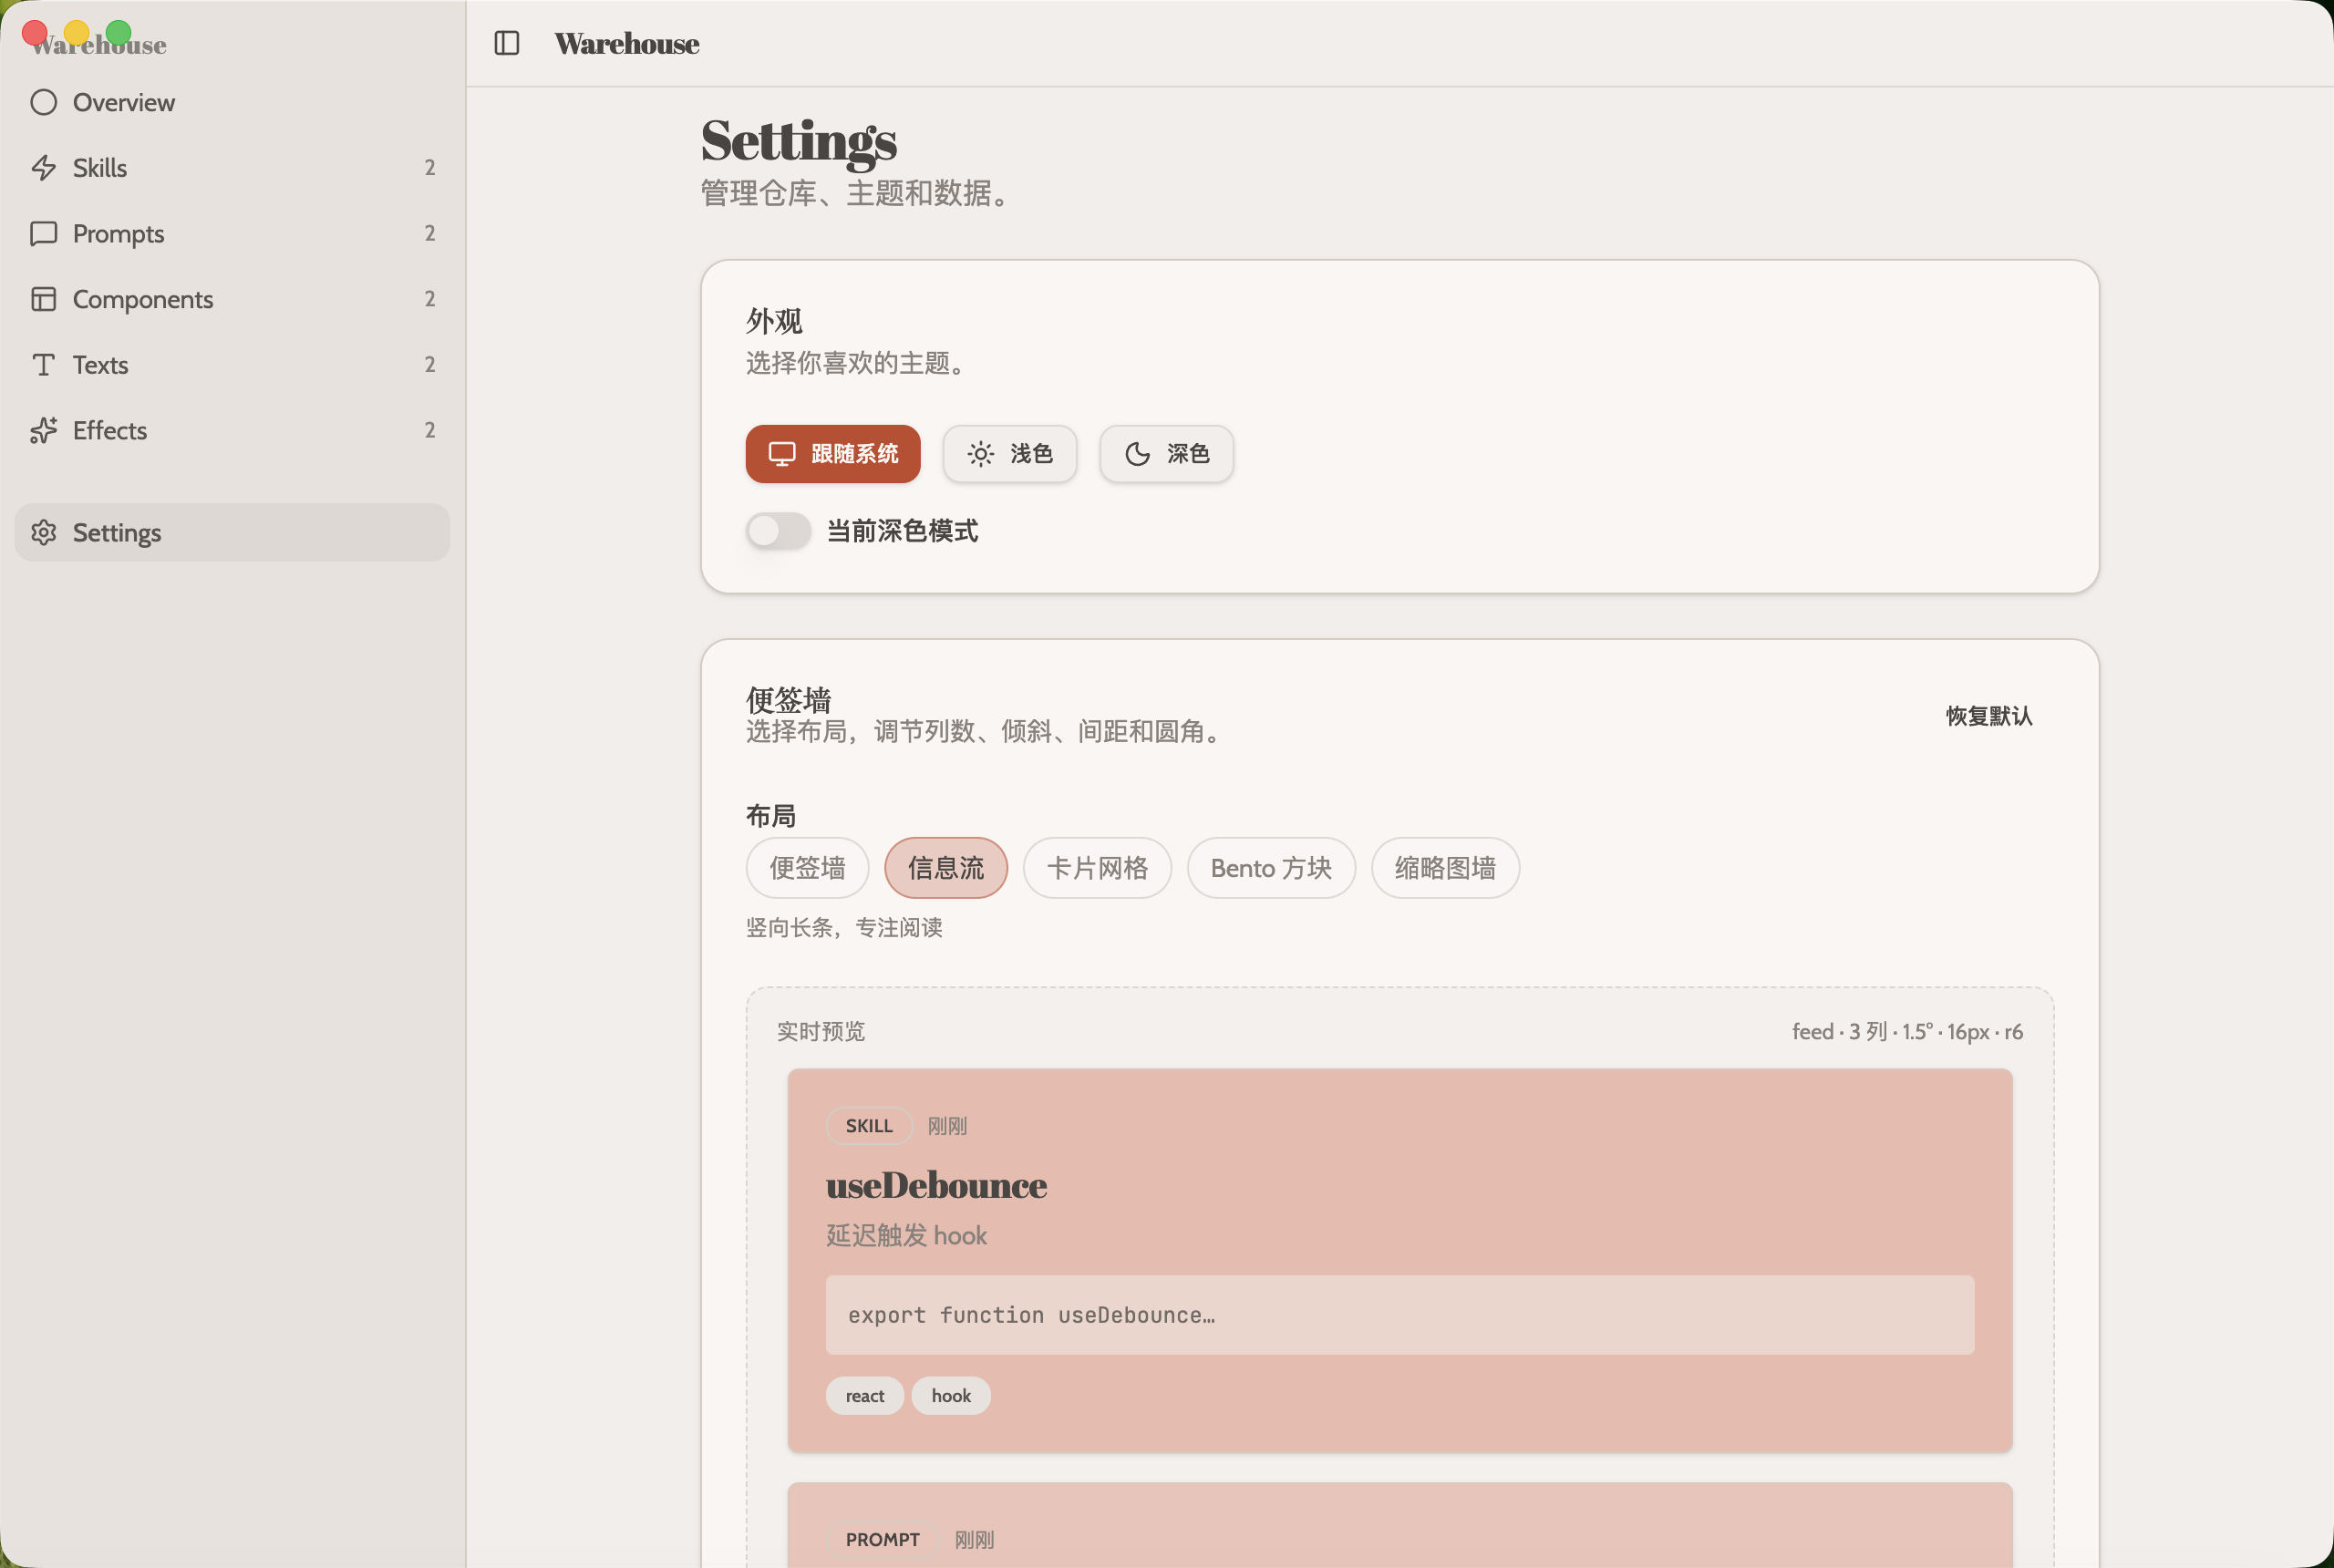Toggle the sidebar panel icon
This screenshot has width=2334, height=1568.
coord(507,43)
